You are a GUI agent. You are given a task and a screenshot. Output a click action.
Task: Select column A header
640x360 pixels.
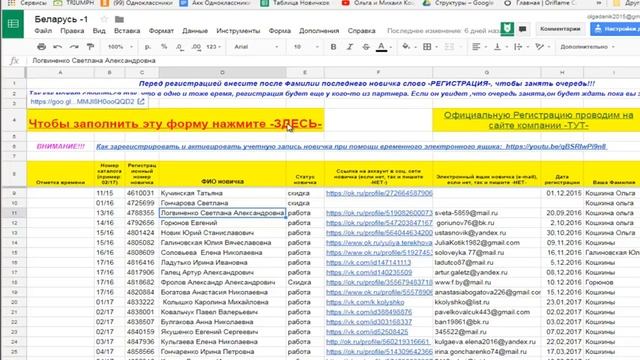click(60, 72)
